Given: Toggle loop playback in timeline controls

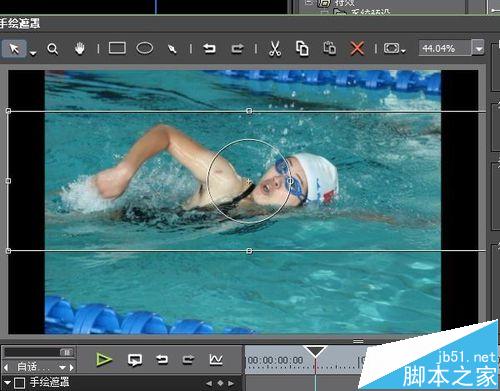Looking at the screenshot, I should click(x=135, y=360).
